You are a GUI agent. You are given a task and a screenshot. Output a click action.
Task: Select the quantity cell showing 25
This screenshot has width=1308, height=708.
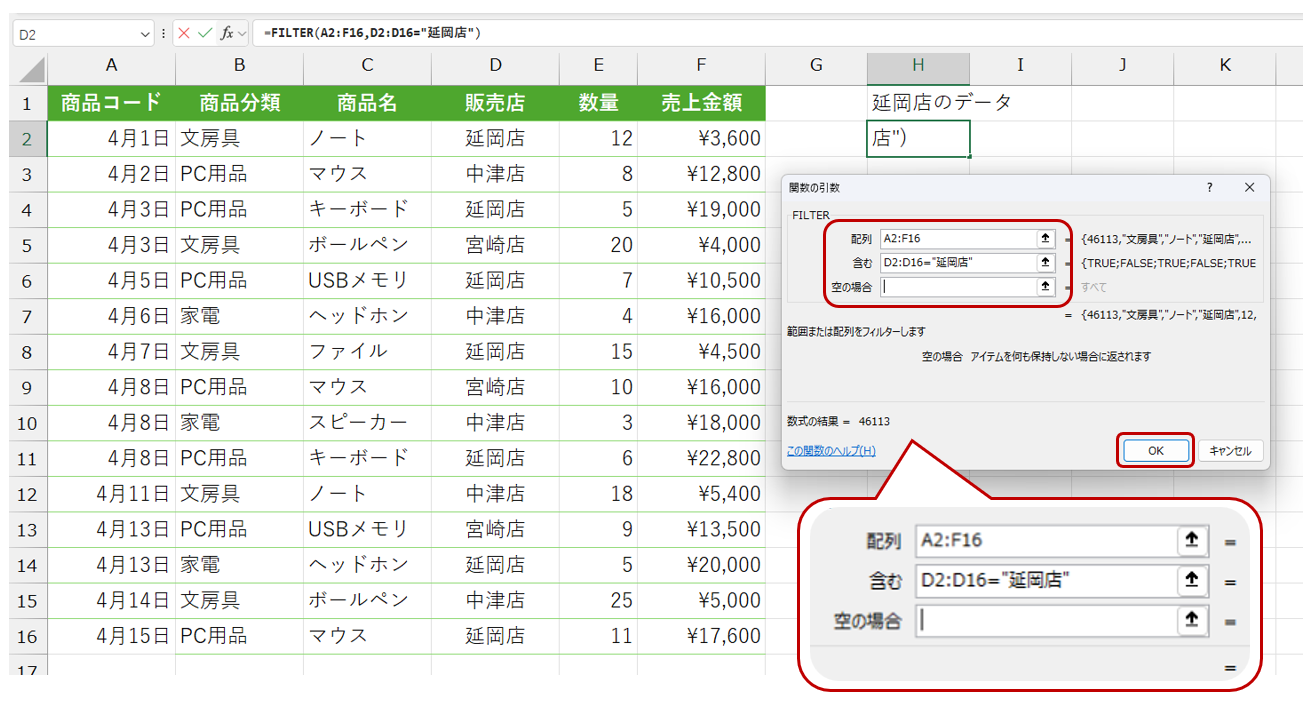[x=599, y=600]
